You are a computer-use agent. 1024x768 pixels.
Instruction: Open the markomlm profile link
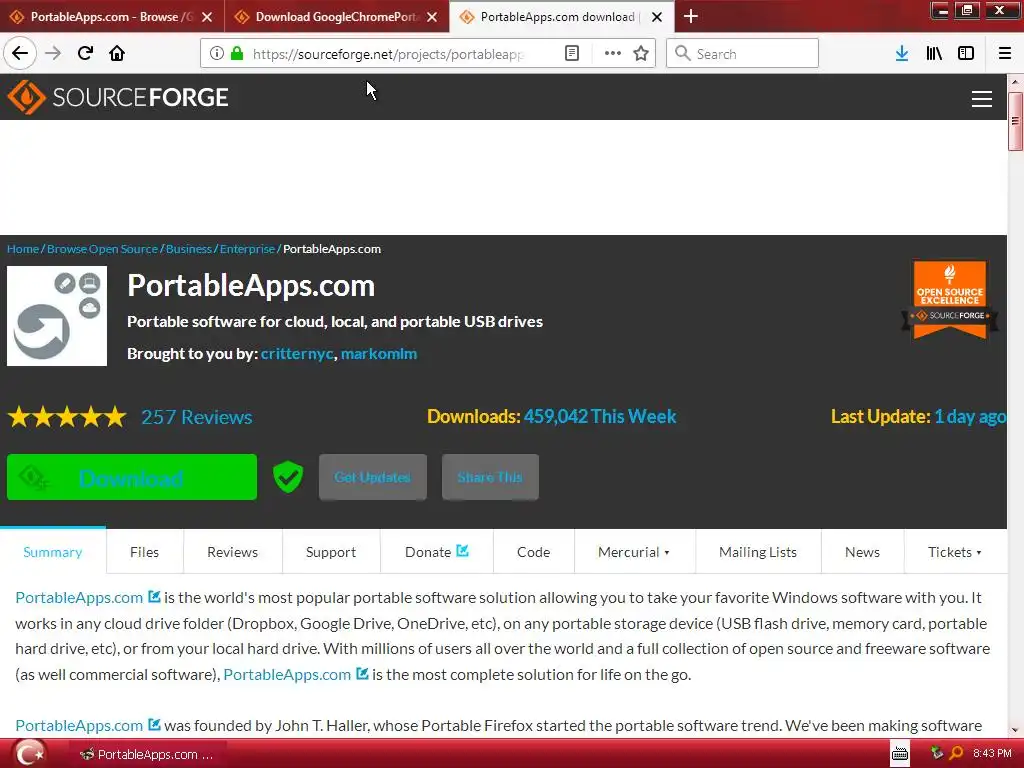pos(379,353)
